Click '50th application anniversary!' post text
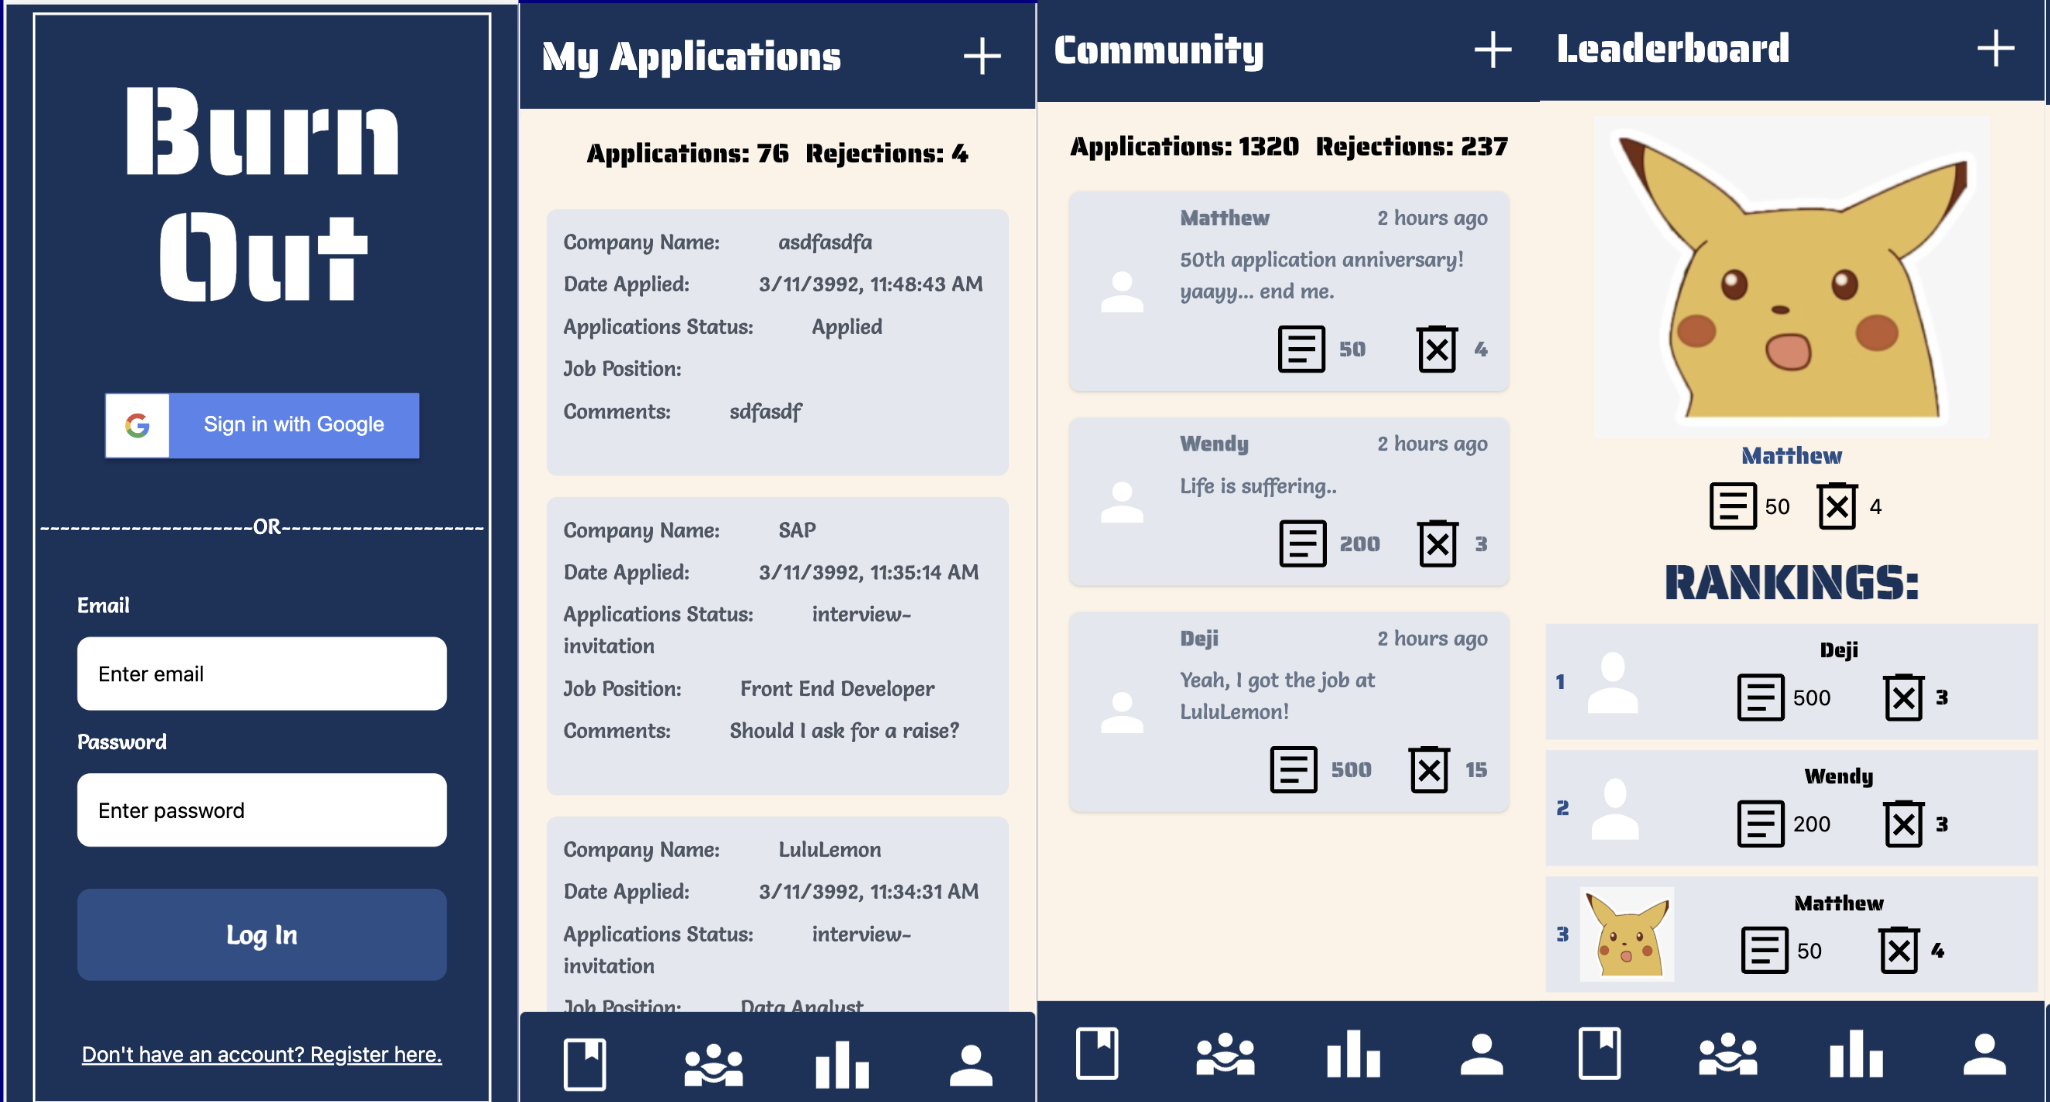The width and height of the screenshot is (2050, 1102). (1321, 260)
